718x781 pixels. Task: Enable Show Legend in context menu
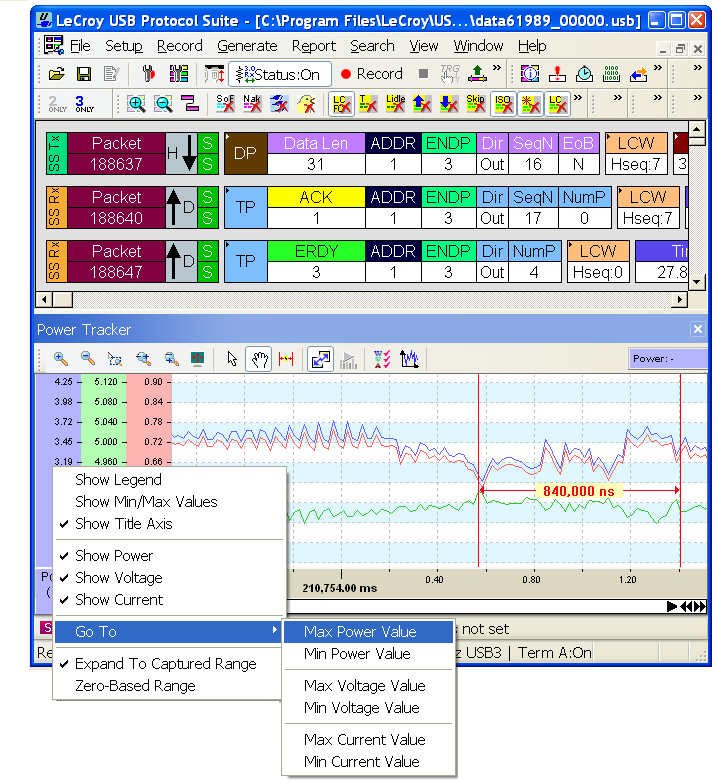(170, 480)
